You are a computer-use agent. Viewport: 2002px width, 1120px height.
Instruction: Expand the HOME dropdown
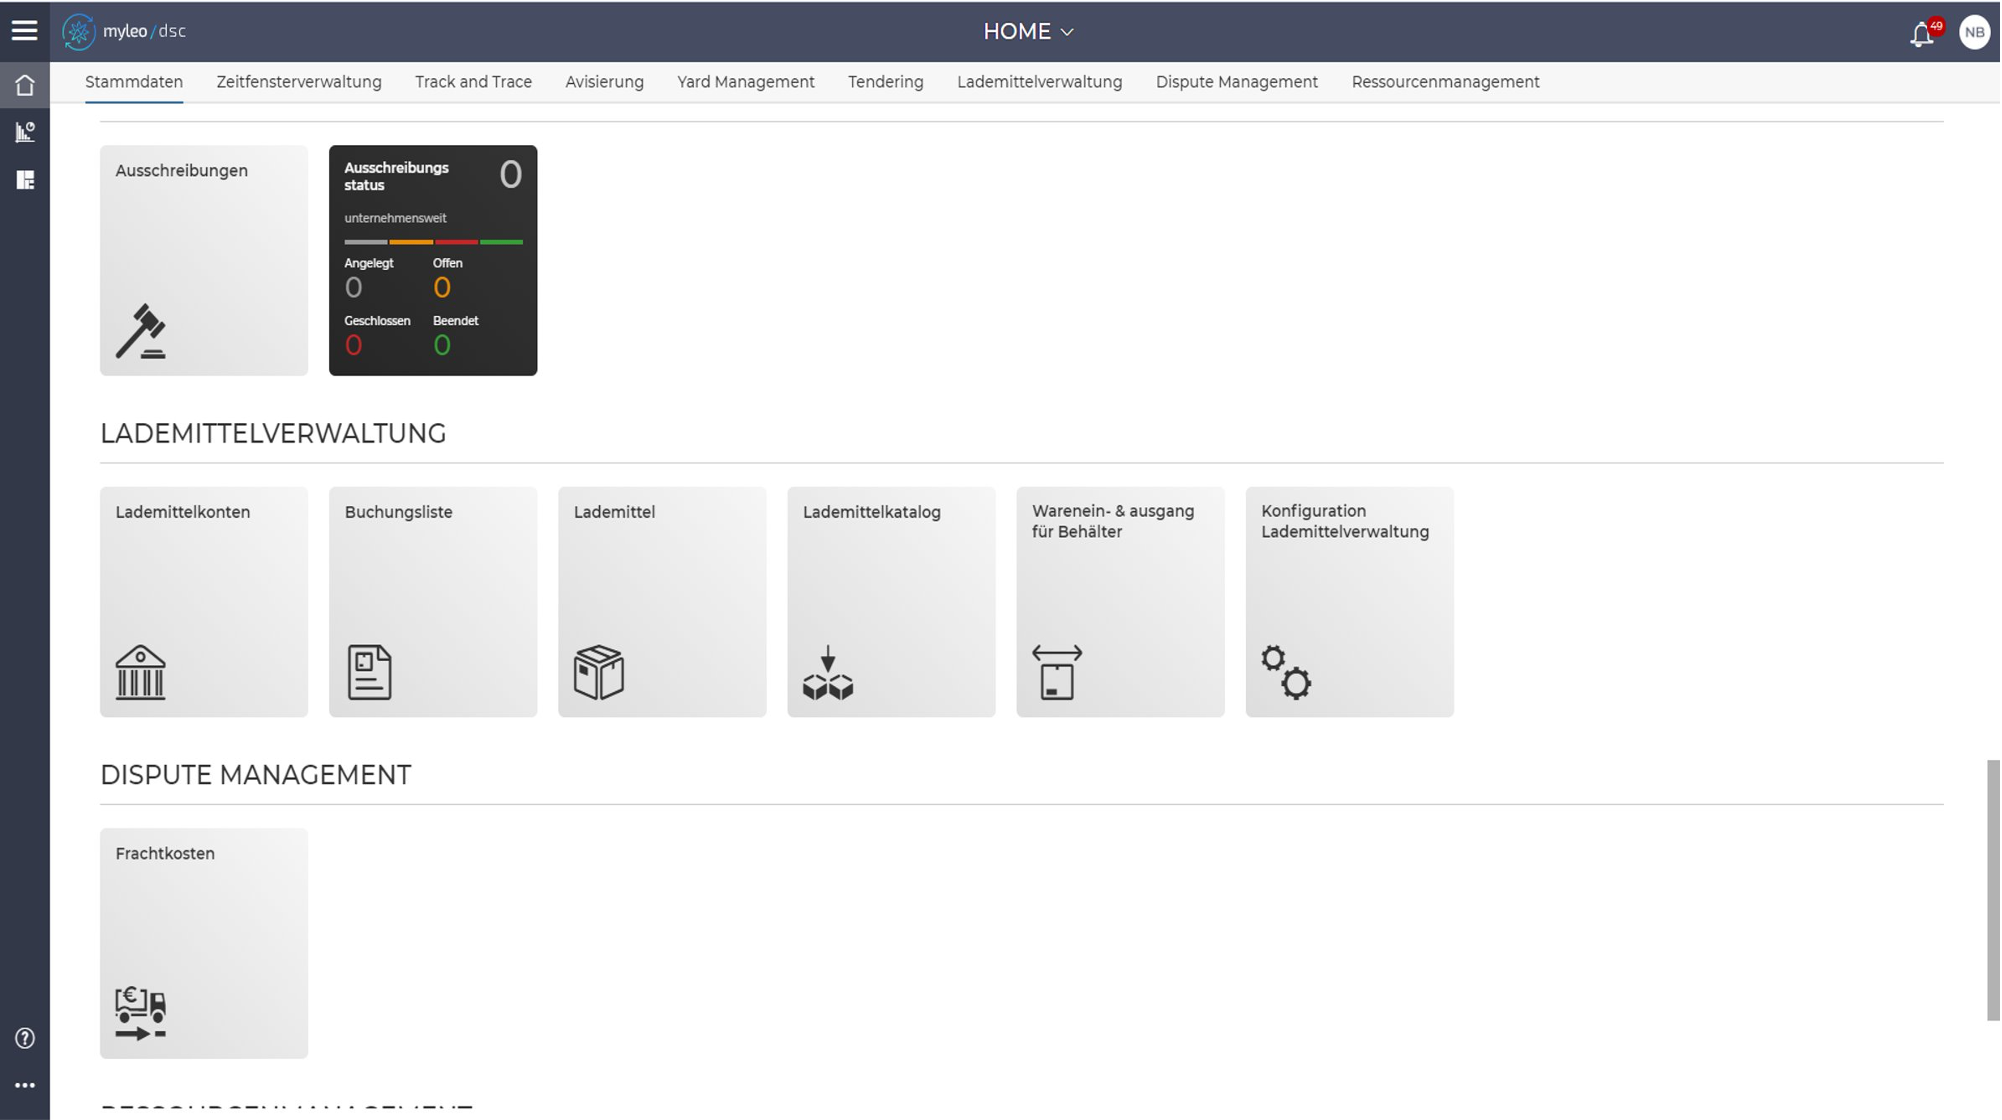(1028, 32)
